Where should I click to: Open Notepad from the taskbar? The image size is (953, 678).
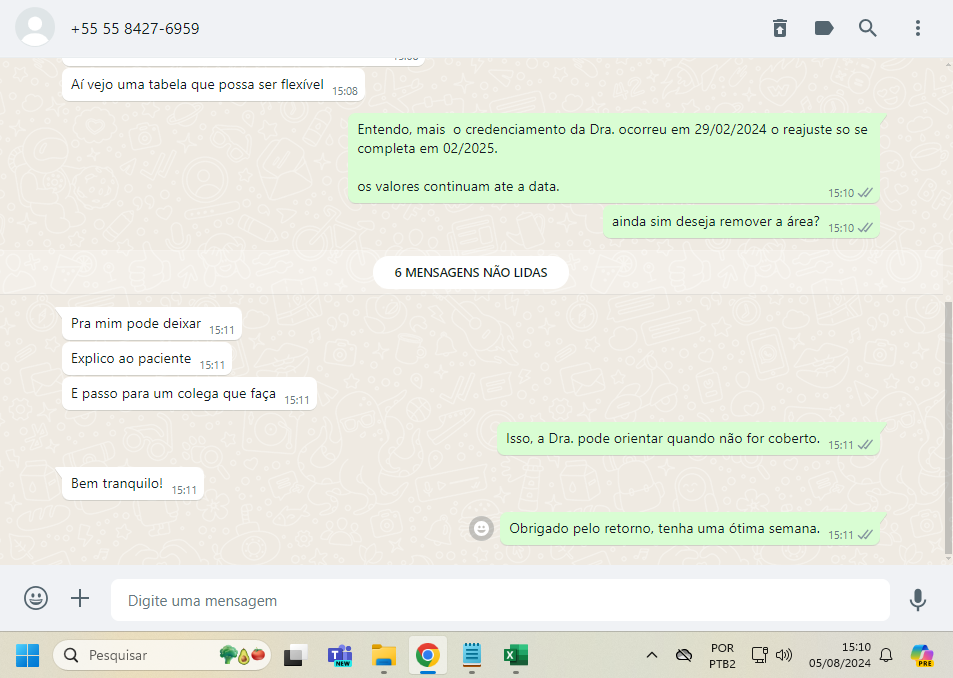click(x=472, y=655)
